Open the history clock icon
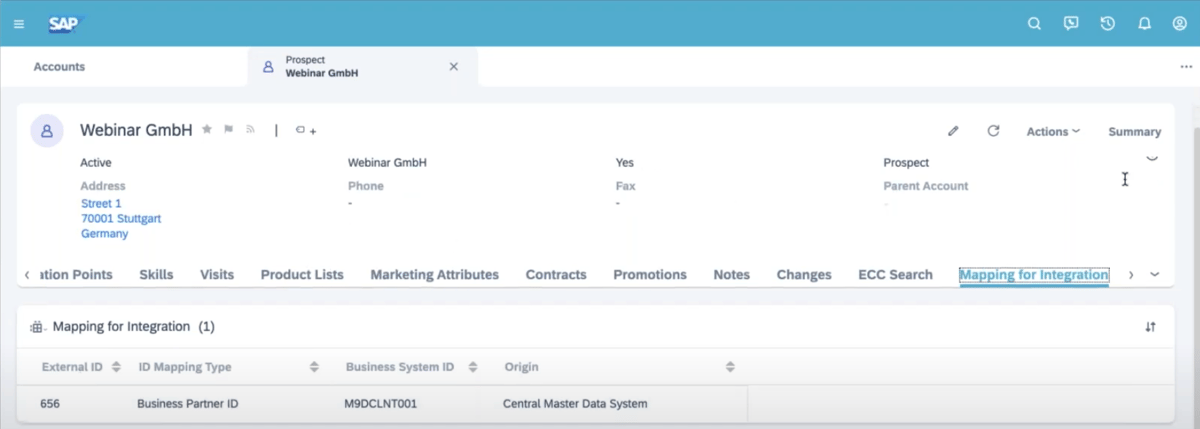Screen dimensions: 1200x429 pyautogui.click(x=1108, y=23)
